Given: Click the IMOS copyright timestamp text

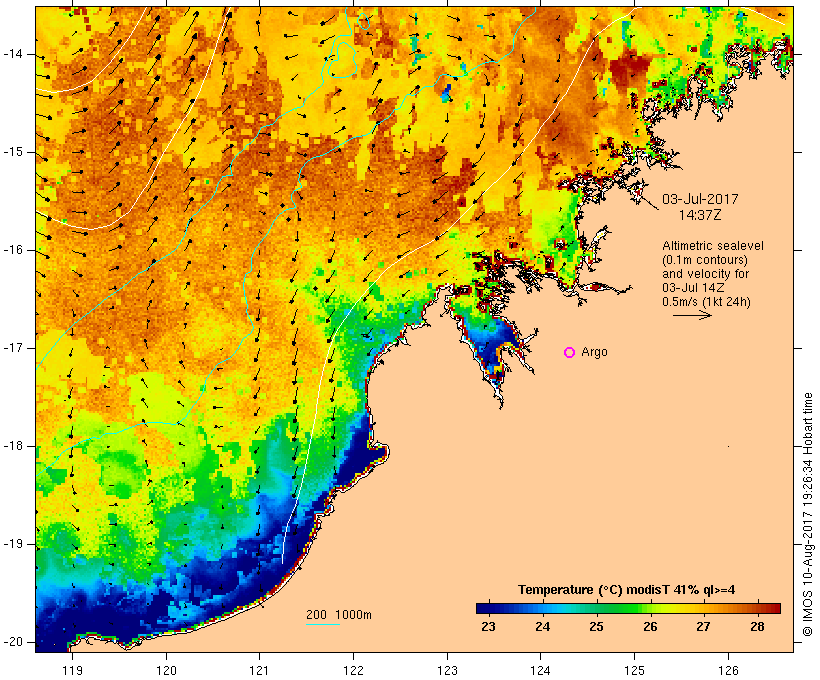Looking at the screenshot, I should [x=808, y=515].
